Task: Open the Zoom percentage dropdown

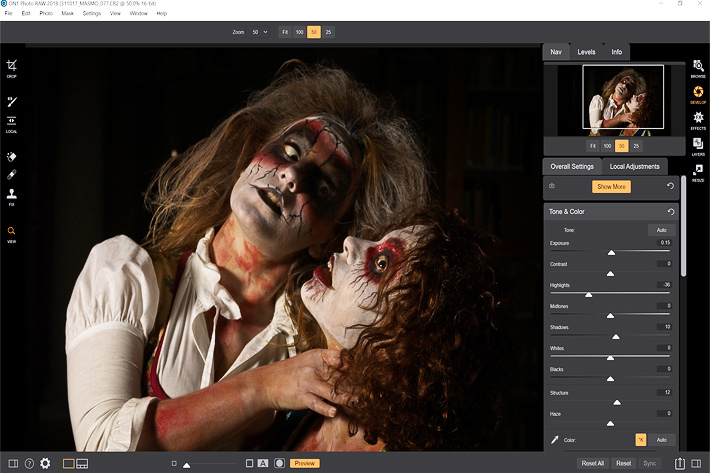Action: pyautogui.click(x=260, y=32)
